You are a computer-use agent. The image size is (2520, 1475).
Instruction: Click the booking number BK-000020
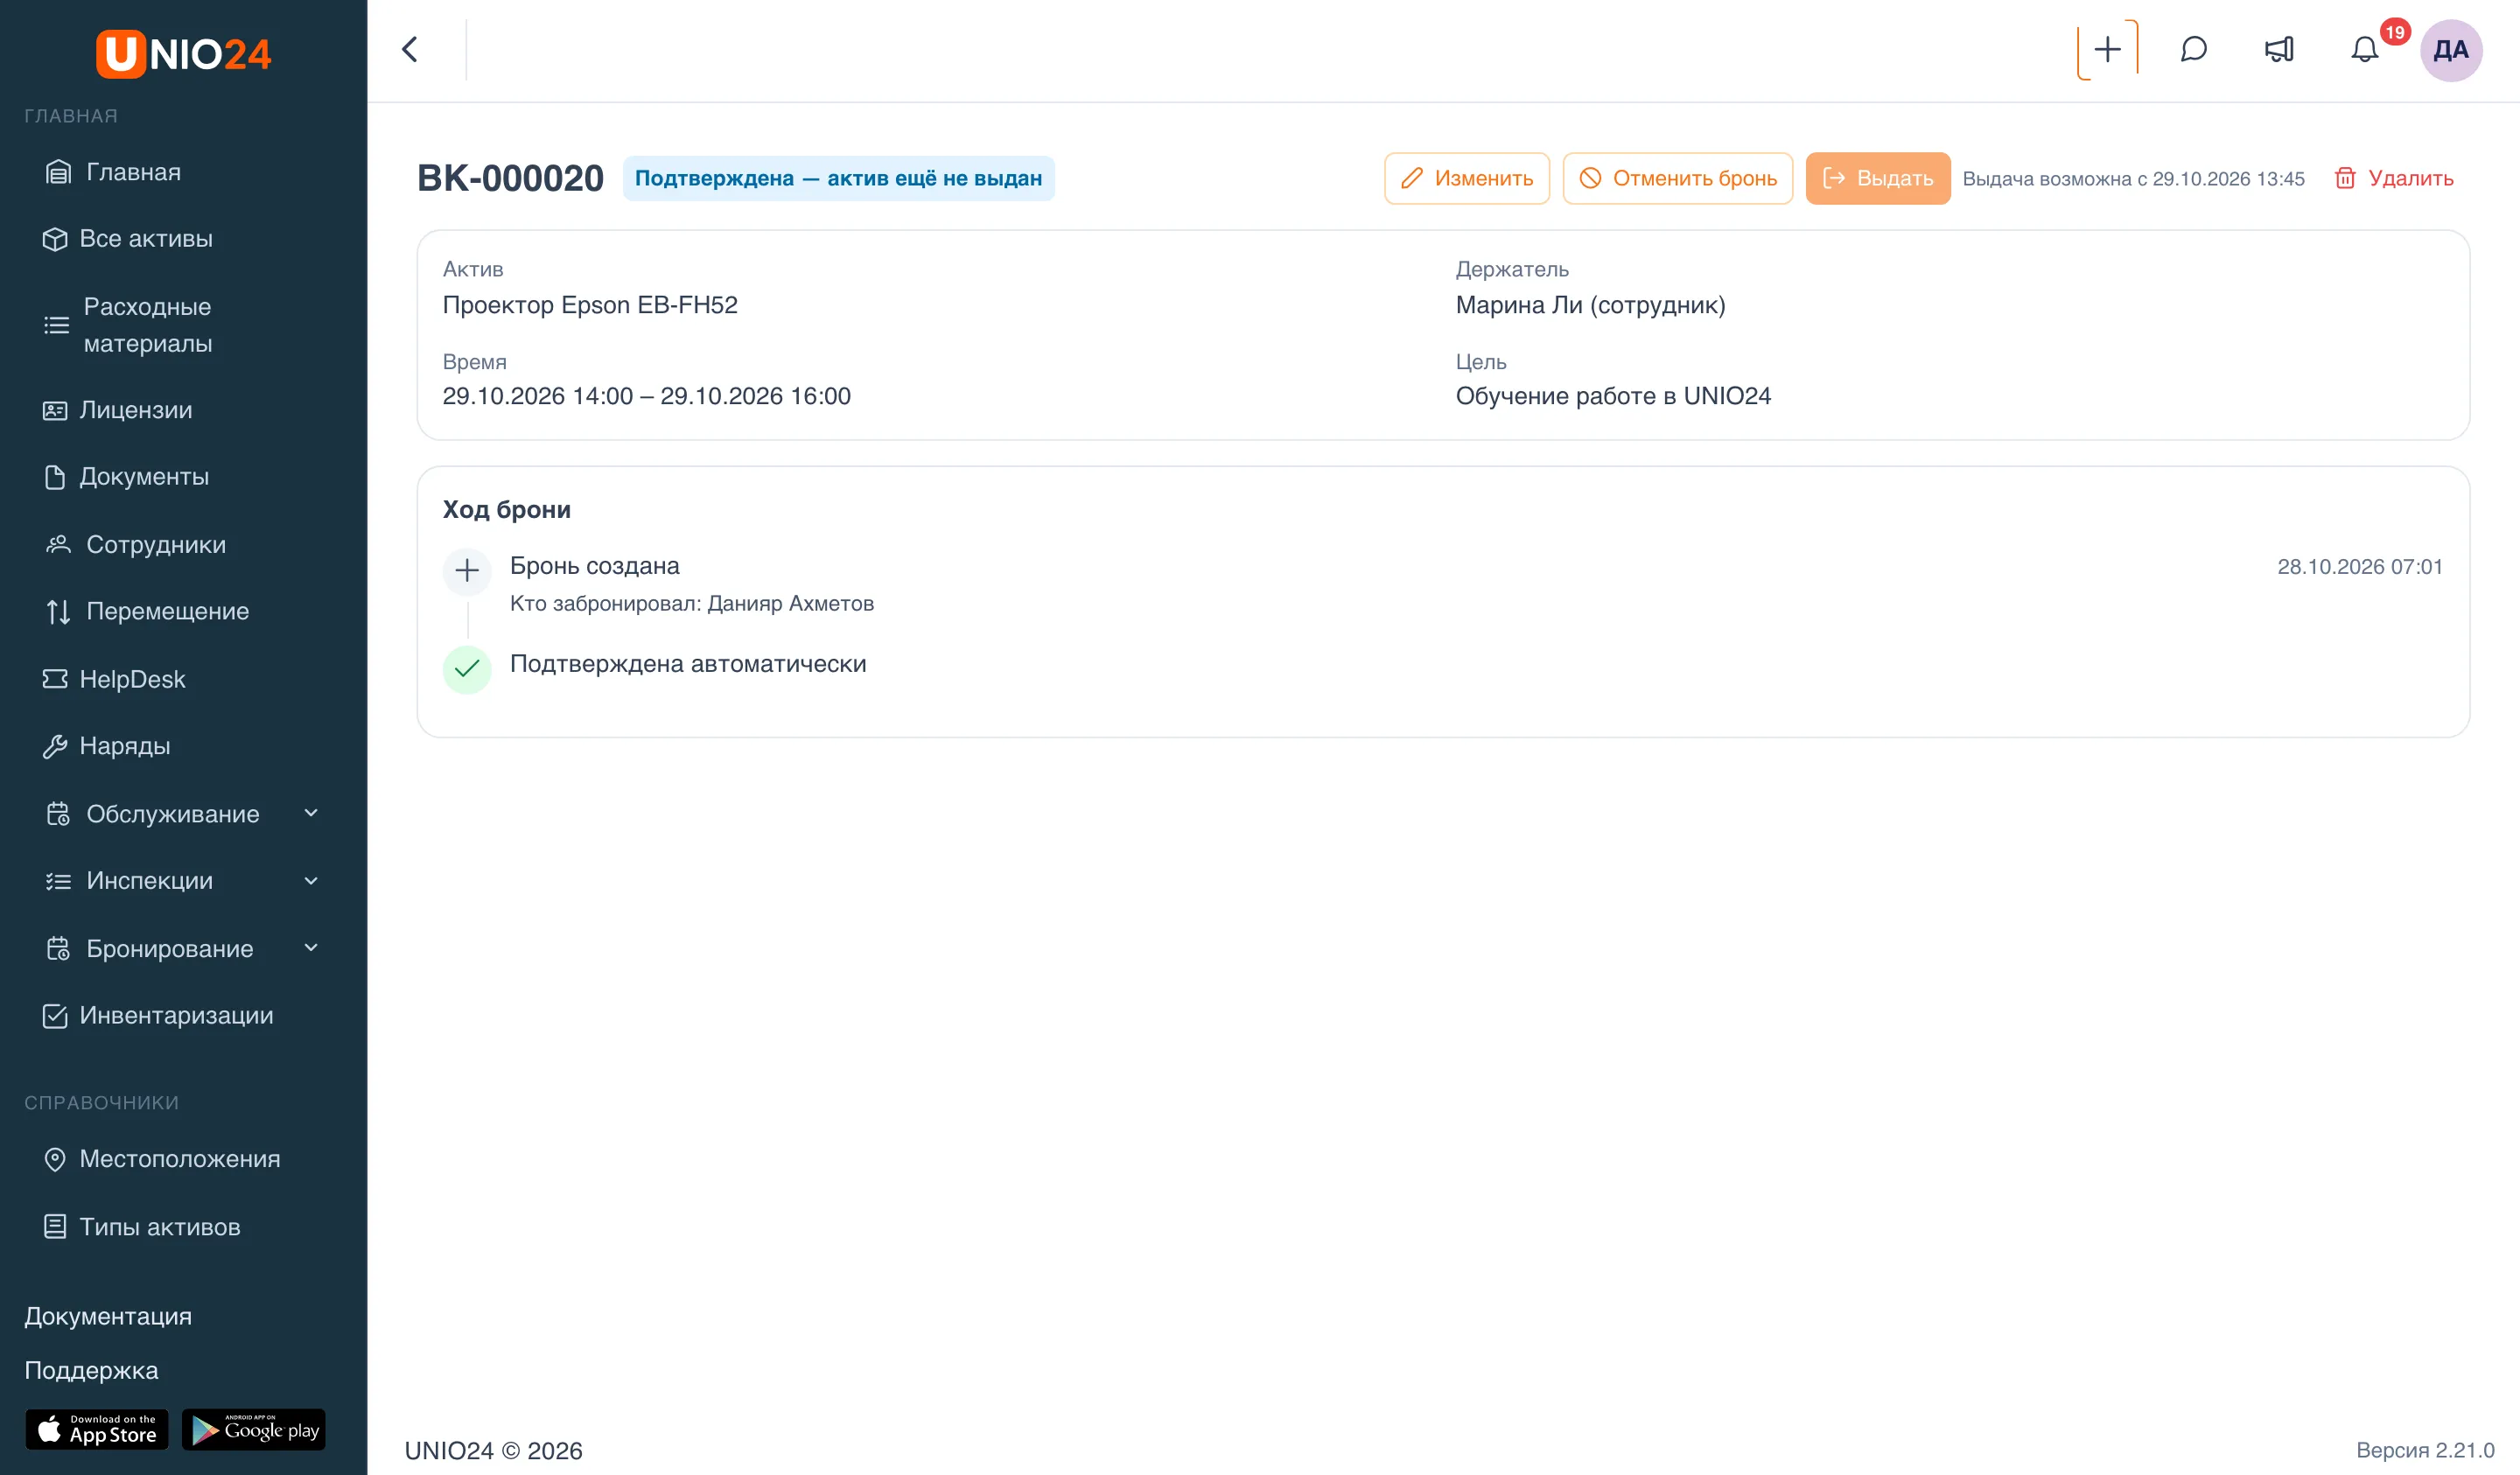pos(510,178)
